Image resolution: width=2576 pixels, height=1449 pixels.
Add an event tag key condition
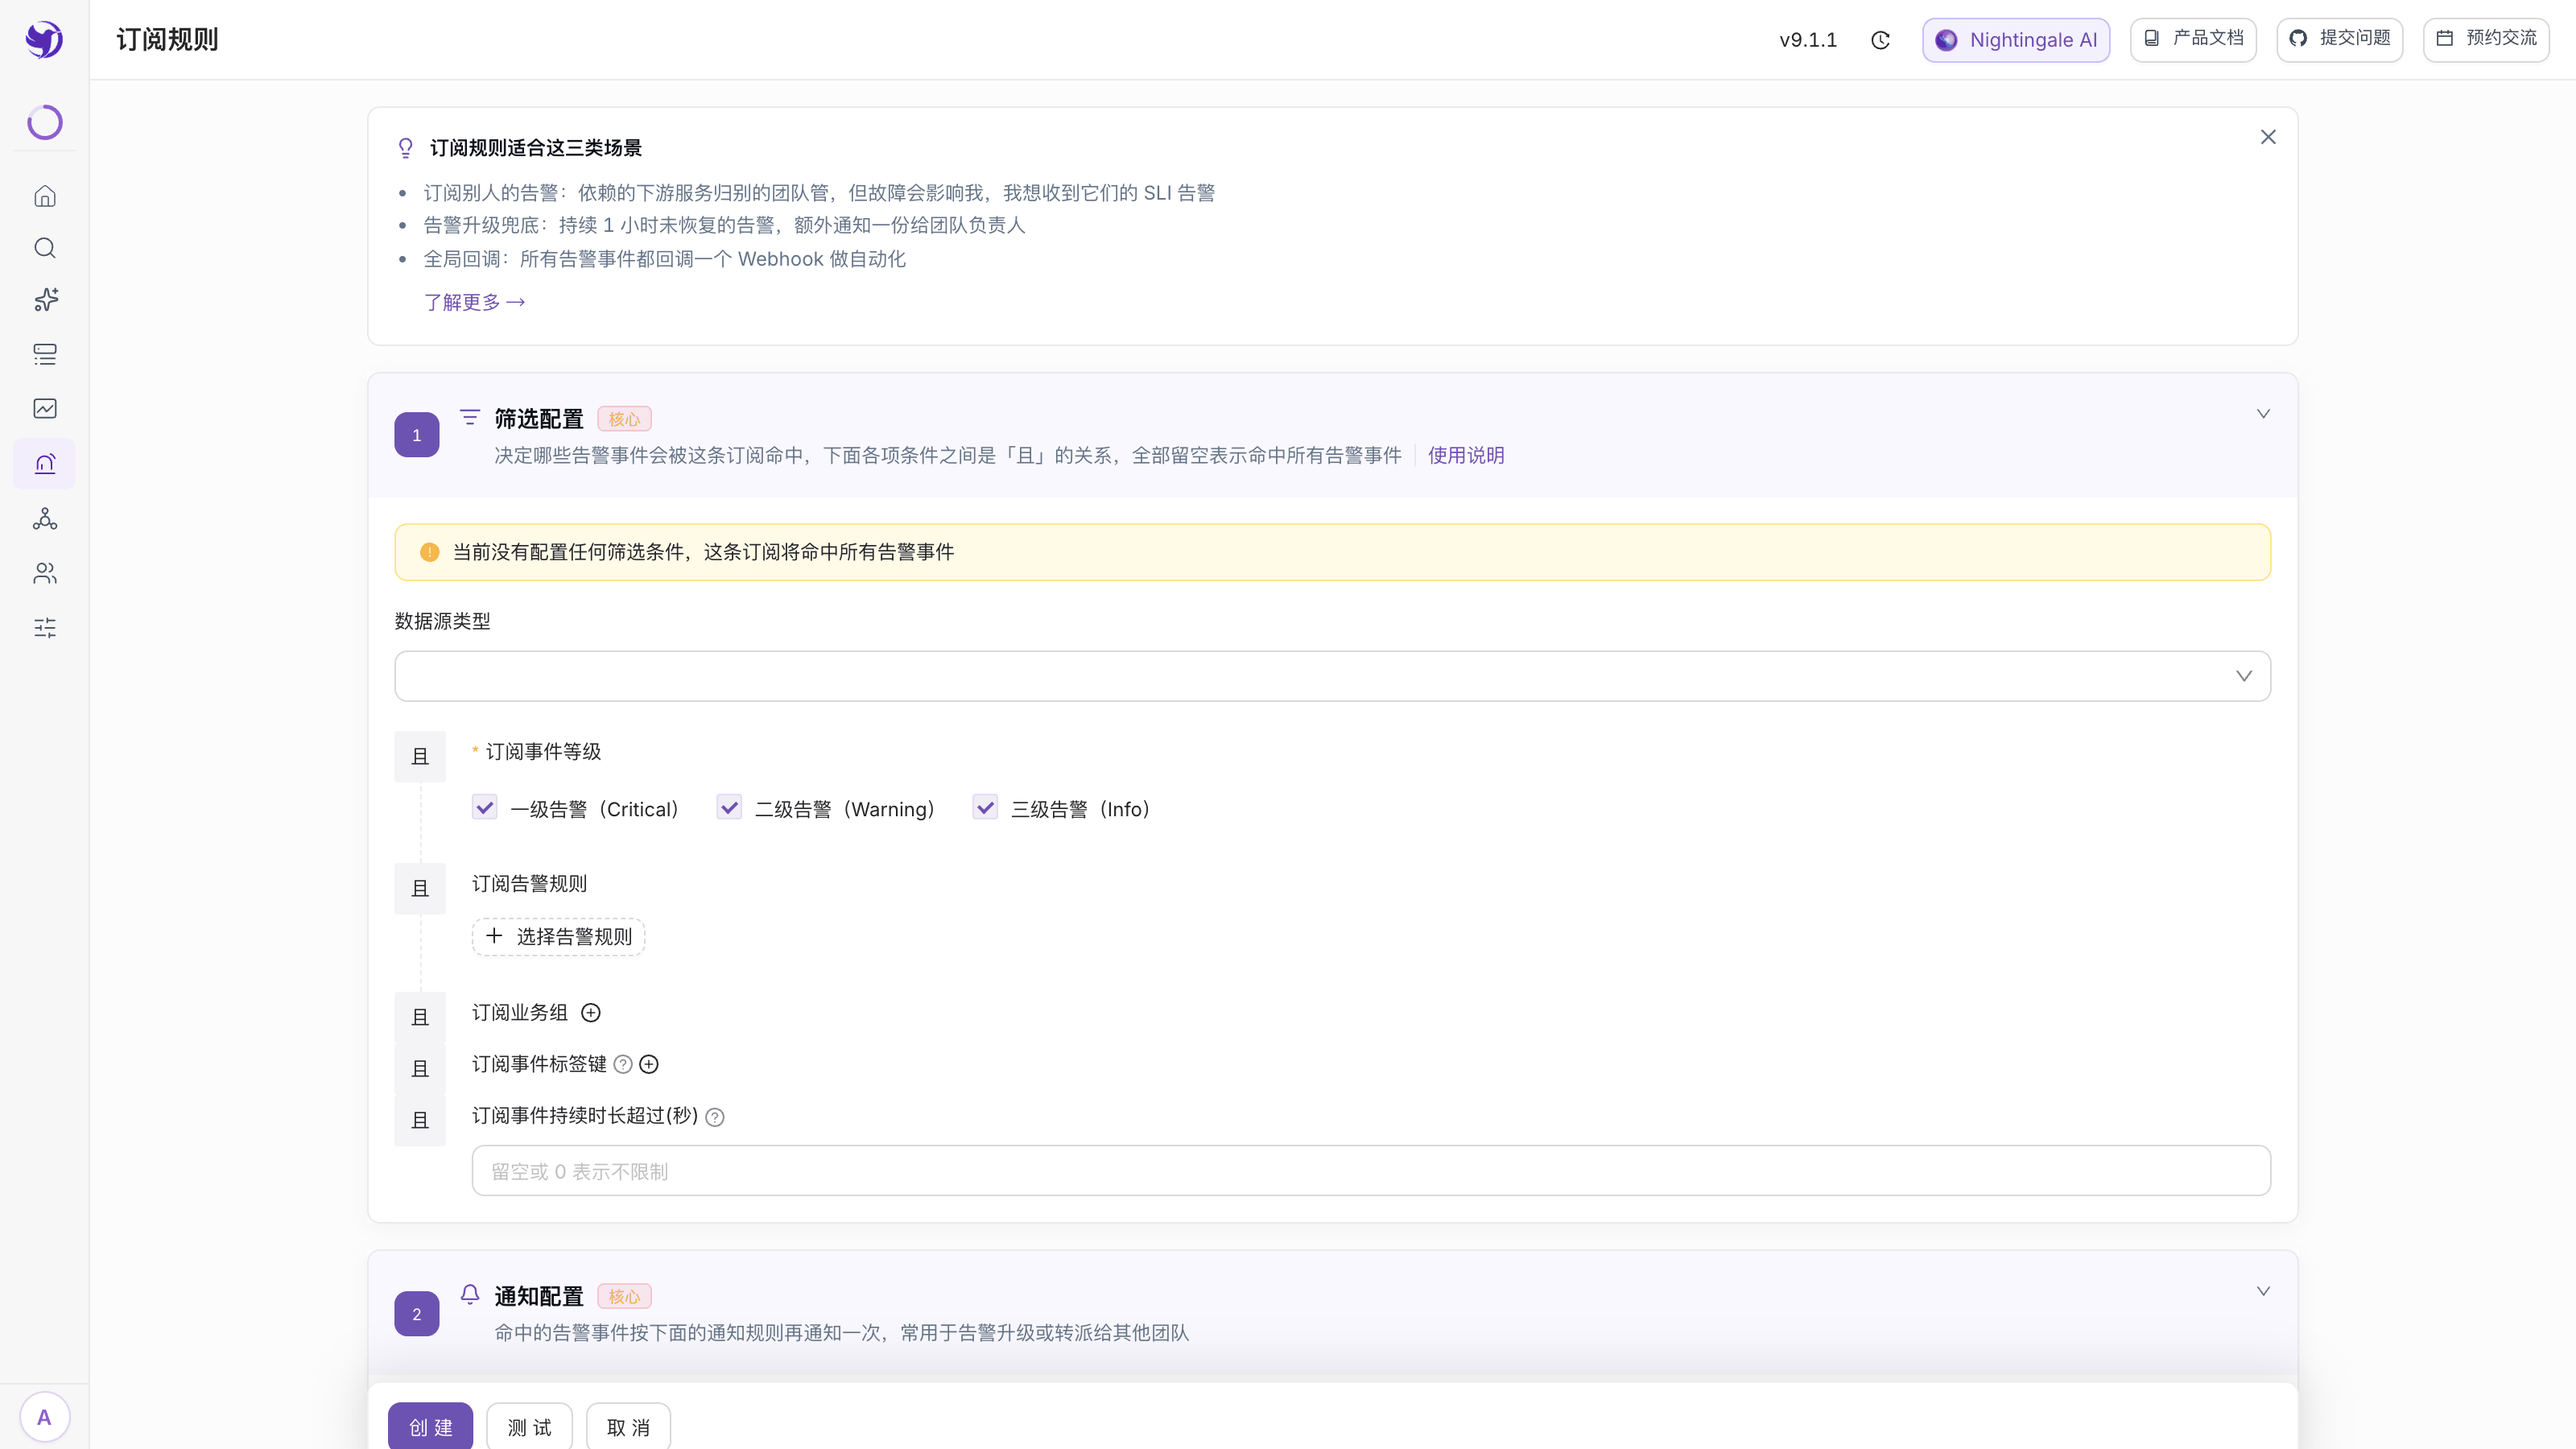coord(649,1065)
